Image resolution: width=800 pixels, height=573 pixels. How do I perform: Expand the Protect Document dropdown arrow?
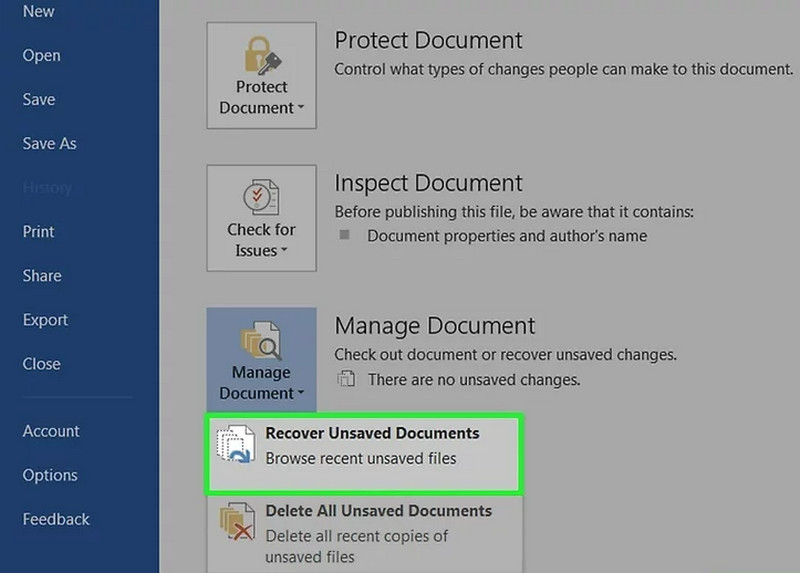(x=301, y=109)
